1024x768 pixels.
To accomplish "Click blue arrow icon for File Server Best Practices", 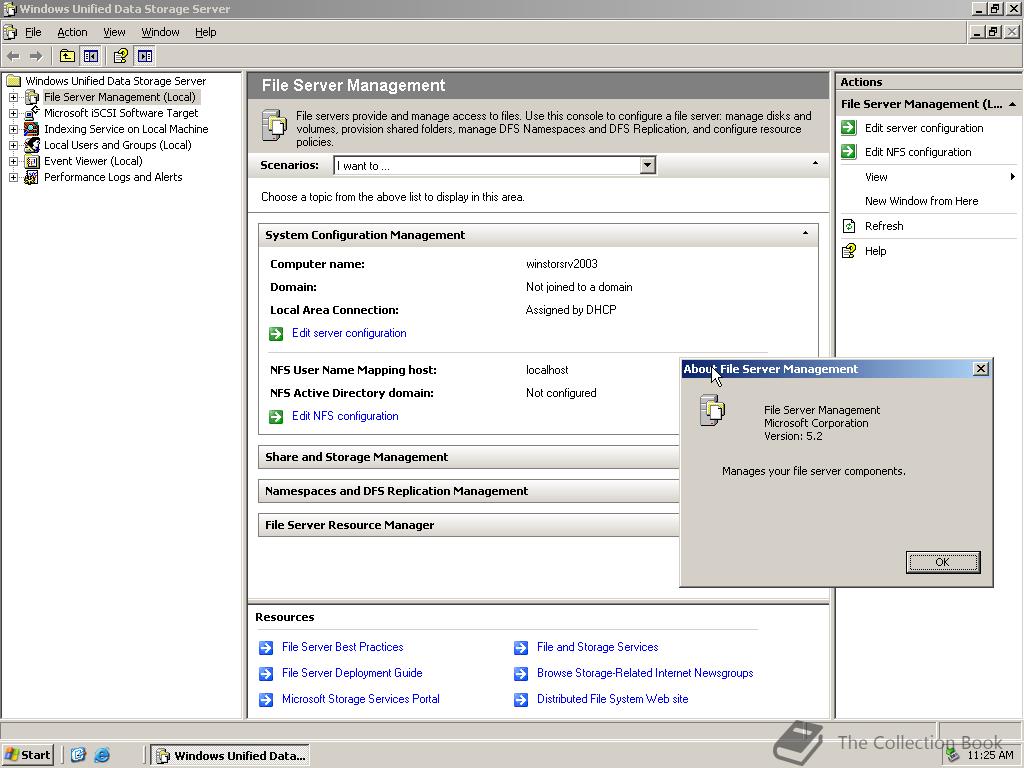I will point(266,648).
